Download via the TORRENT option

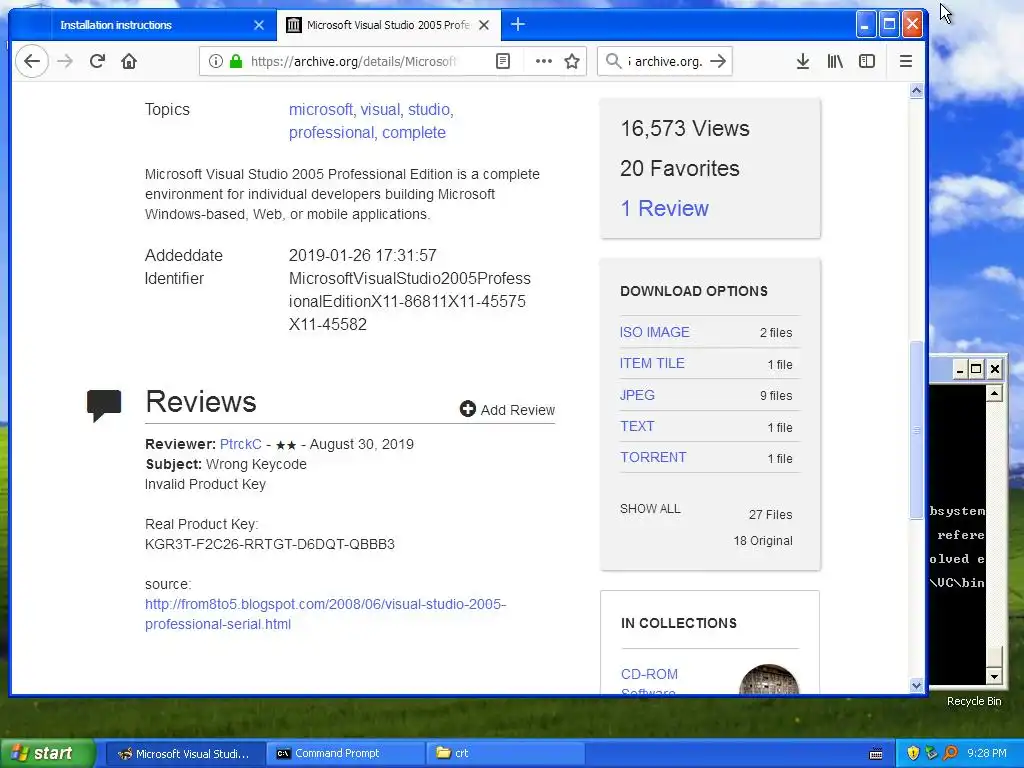click(x=653, y=457)
